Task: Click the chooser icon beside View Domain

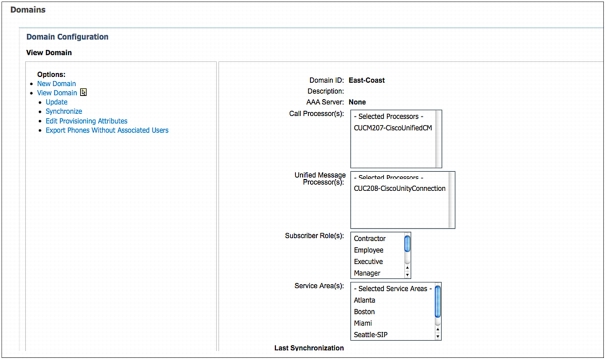Action: 83,92
